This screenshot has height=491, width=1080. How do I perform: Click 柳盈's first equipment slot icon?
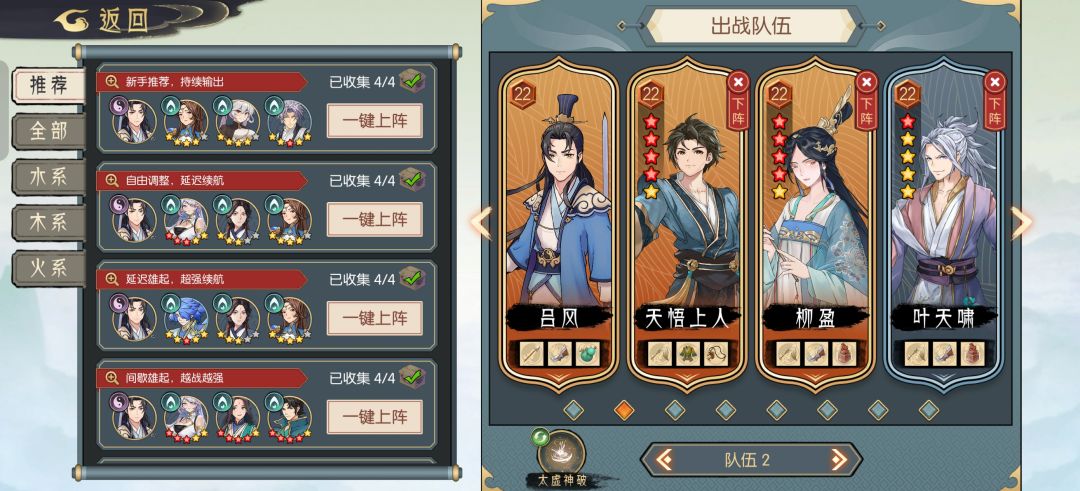pos(787,353)
